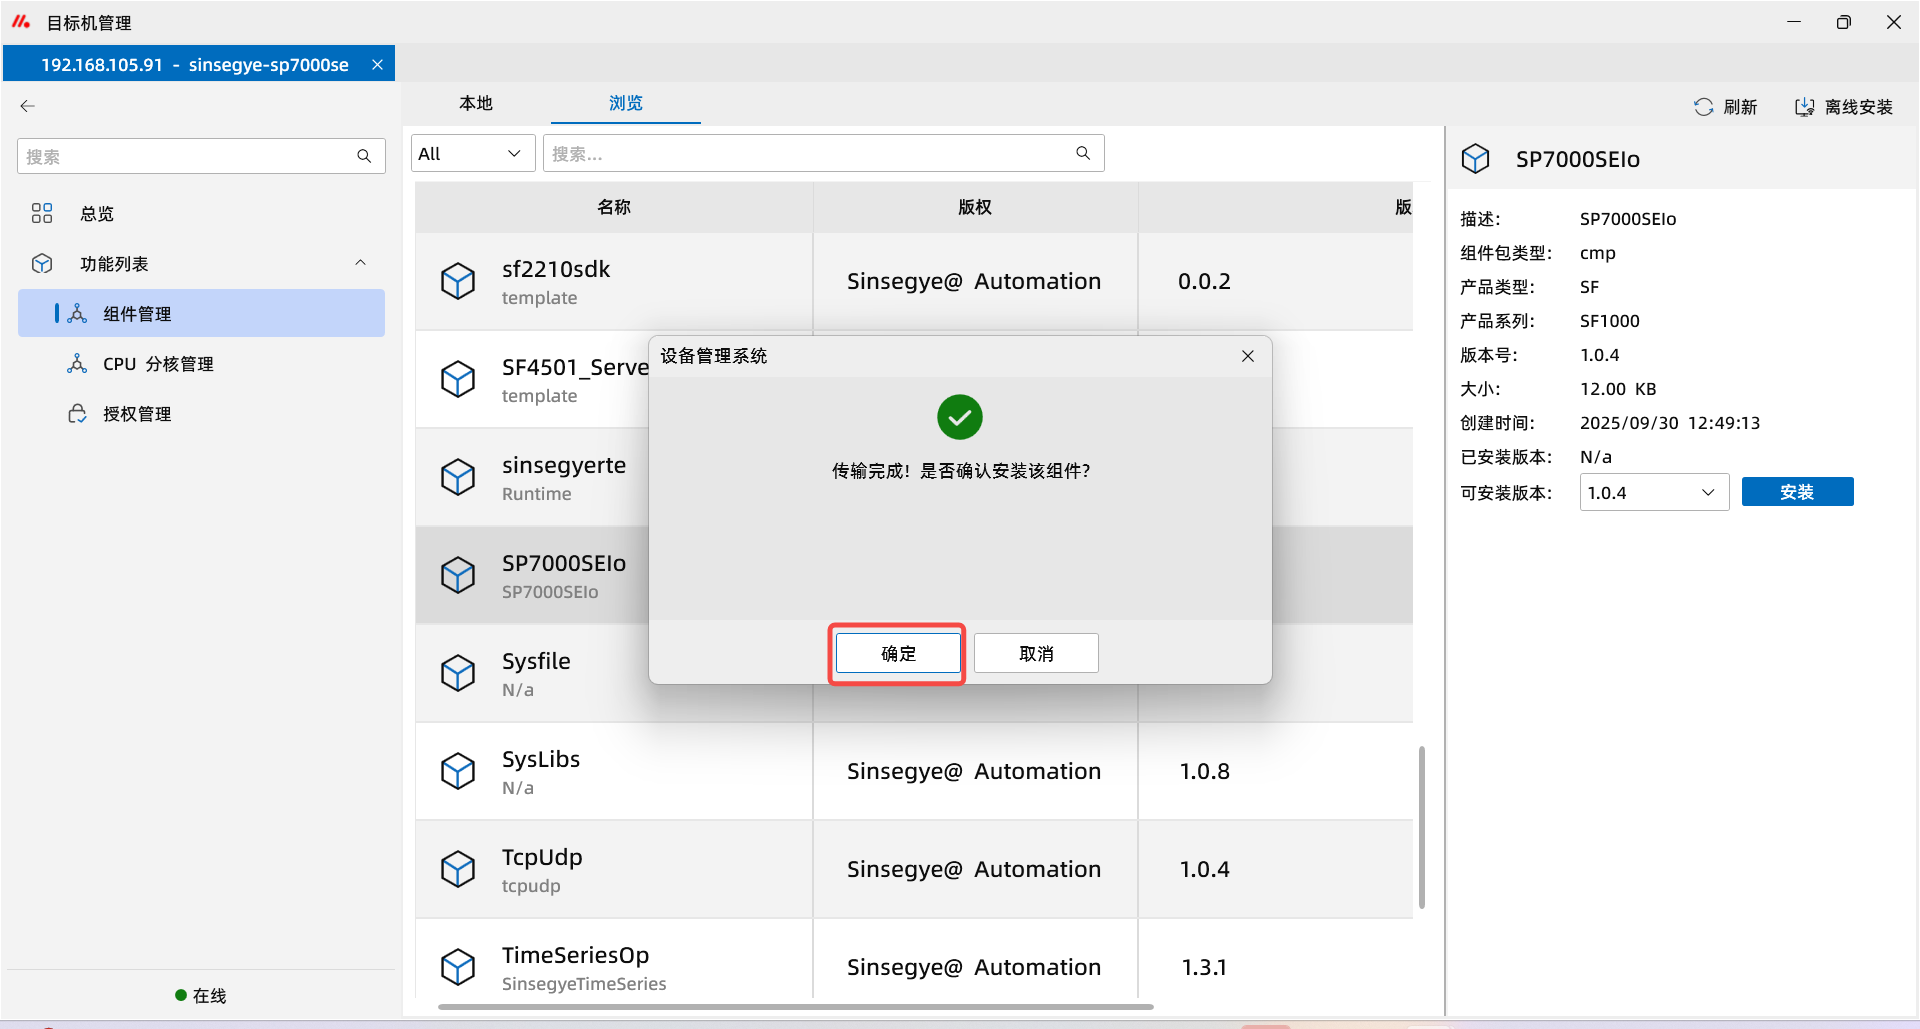Open CPU 分核管理 in the sidebar
Screen dimensions: 1920x1029
[201, 363]
